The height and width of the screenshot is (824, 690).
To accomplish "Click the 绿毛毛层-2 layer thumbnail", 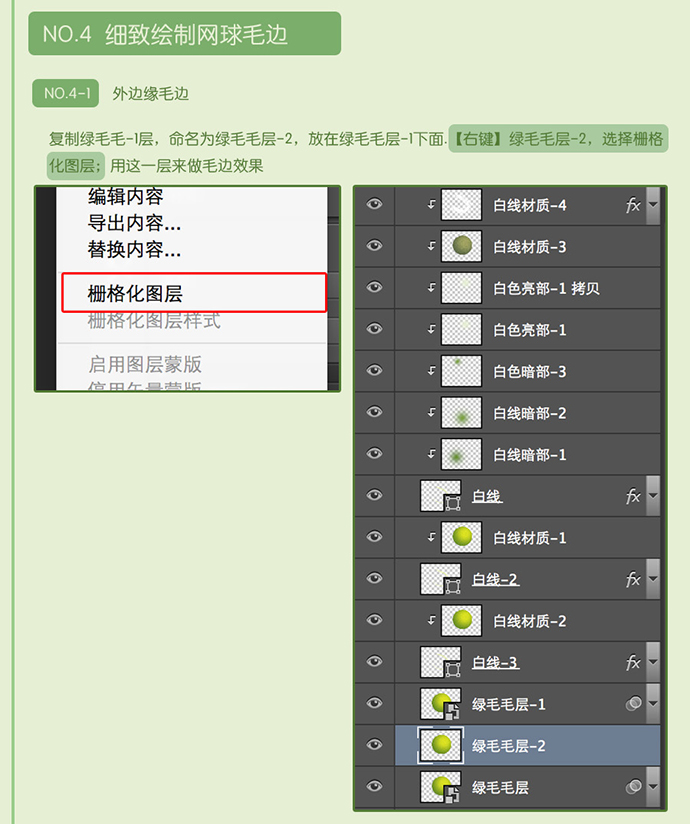I will tap(440, 745).
